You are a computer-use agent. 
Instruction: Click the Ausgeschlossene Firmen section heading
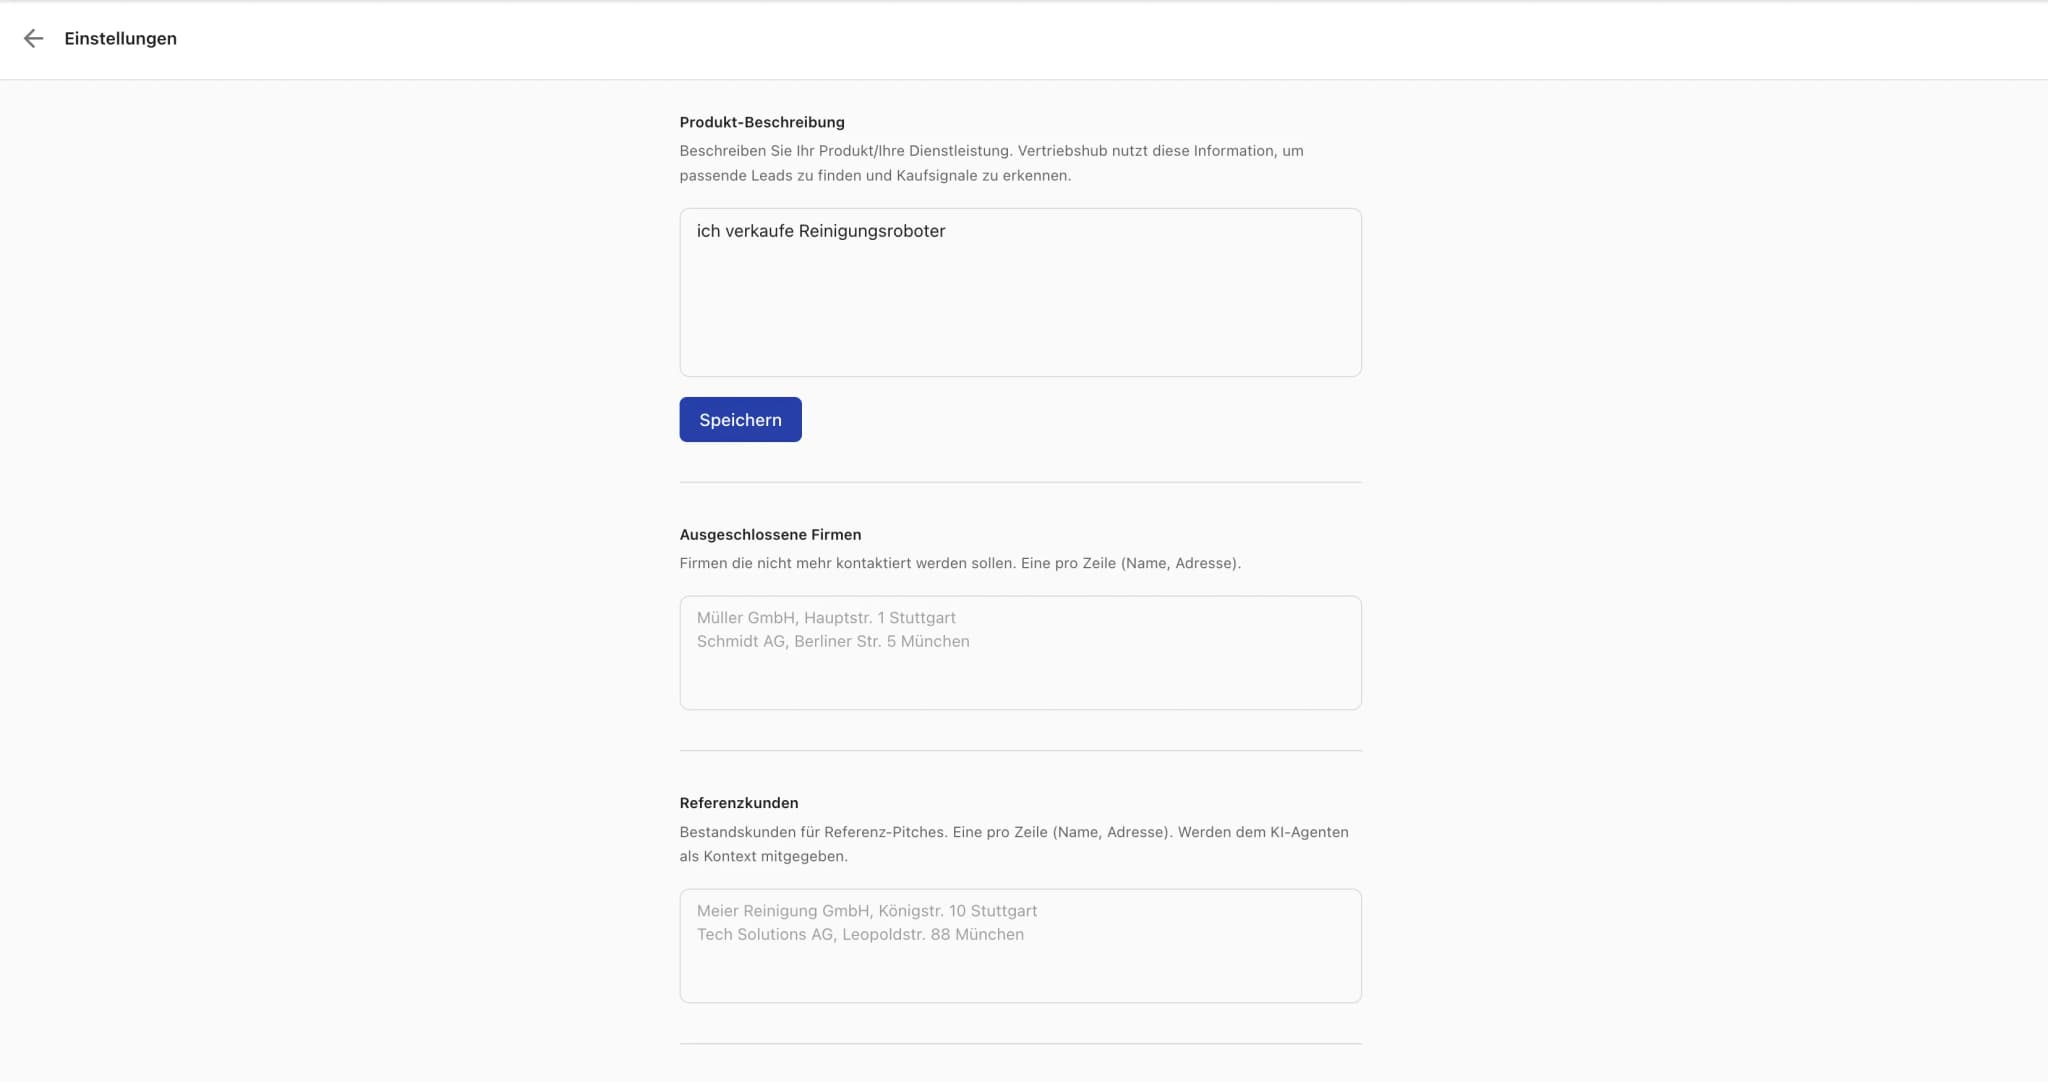point(770,534)
